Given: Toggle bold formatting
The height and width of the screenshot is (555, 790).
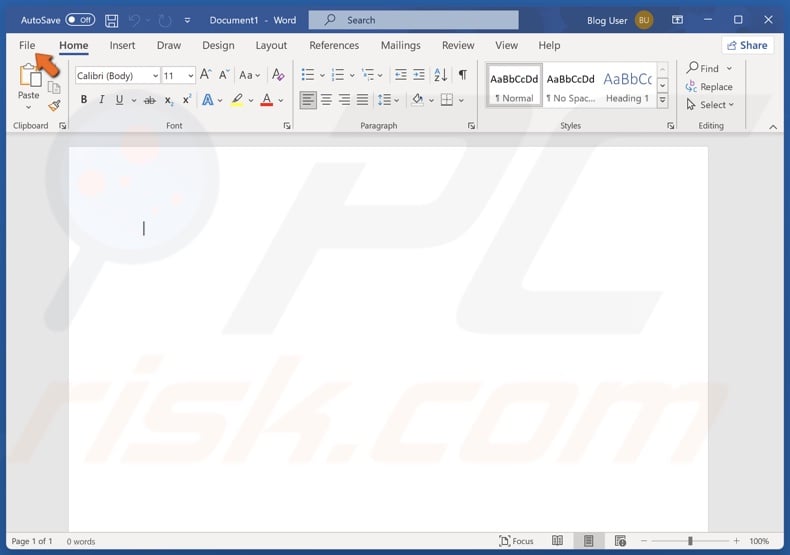Looking at the screenshot, I should point(84,100).
